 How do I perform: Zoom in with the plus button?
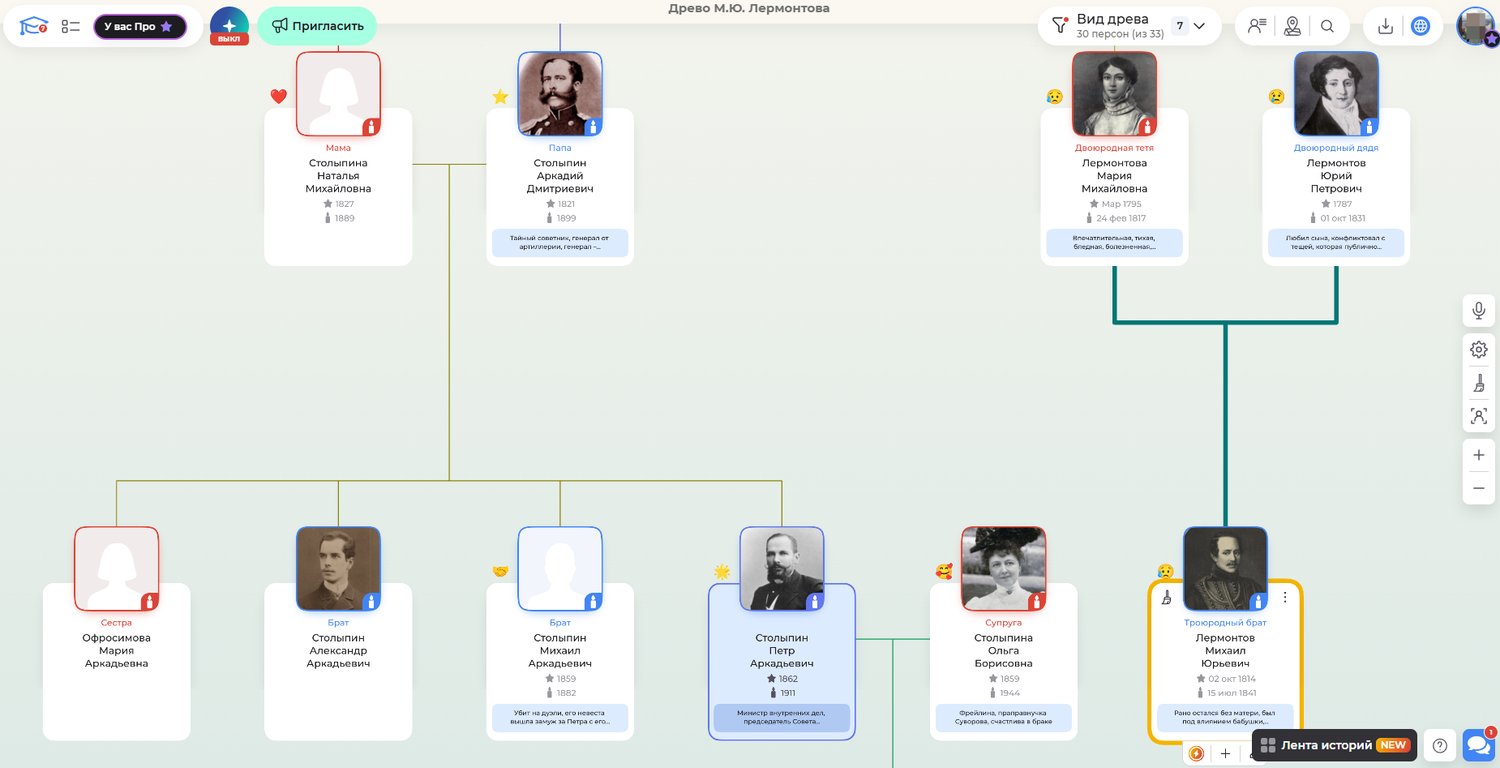tap(1478, 454)
